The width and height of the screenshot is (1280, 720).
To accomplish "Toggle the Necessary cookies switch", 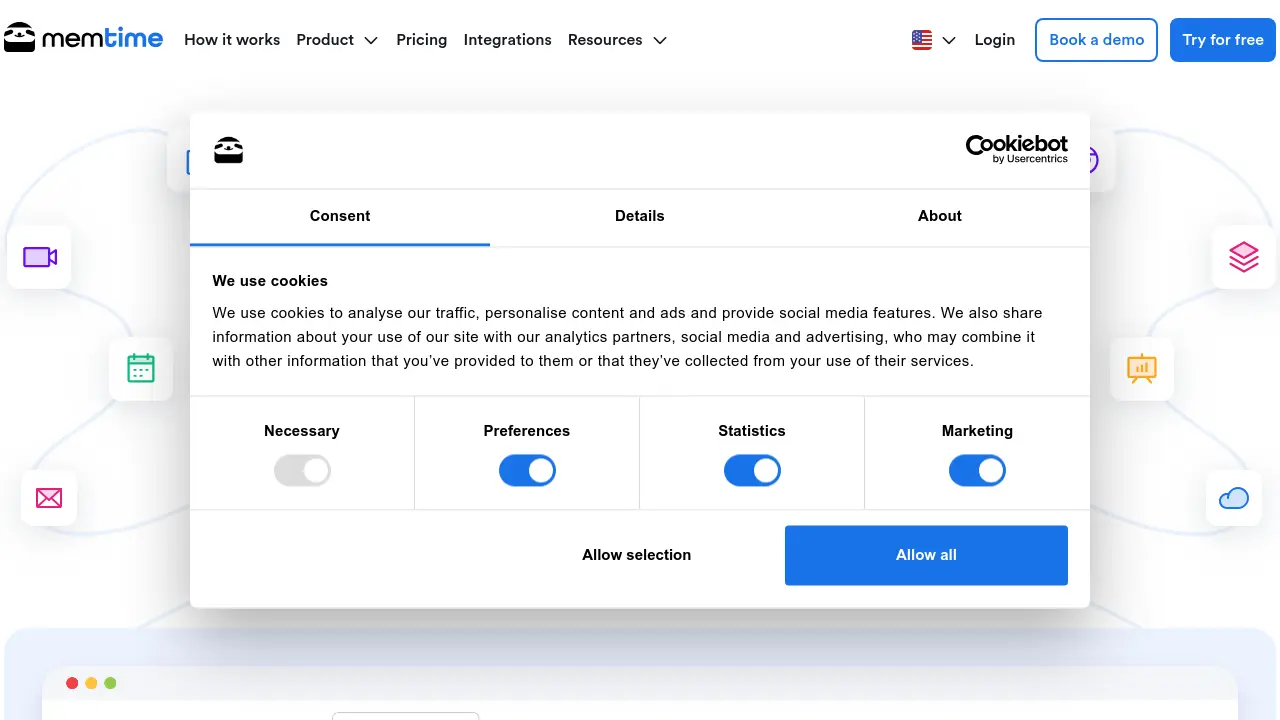I will click(302, 470).
